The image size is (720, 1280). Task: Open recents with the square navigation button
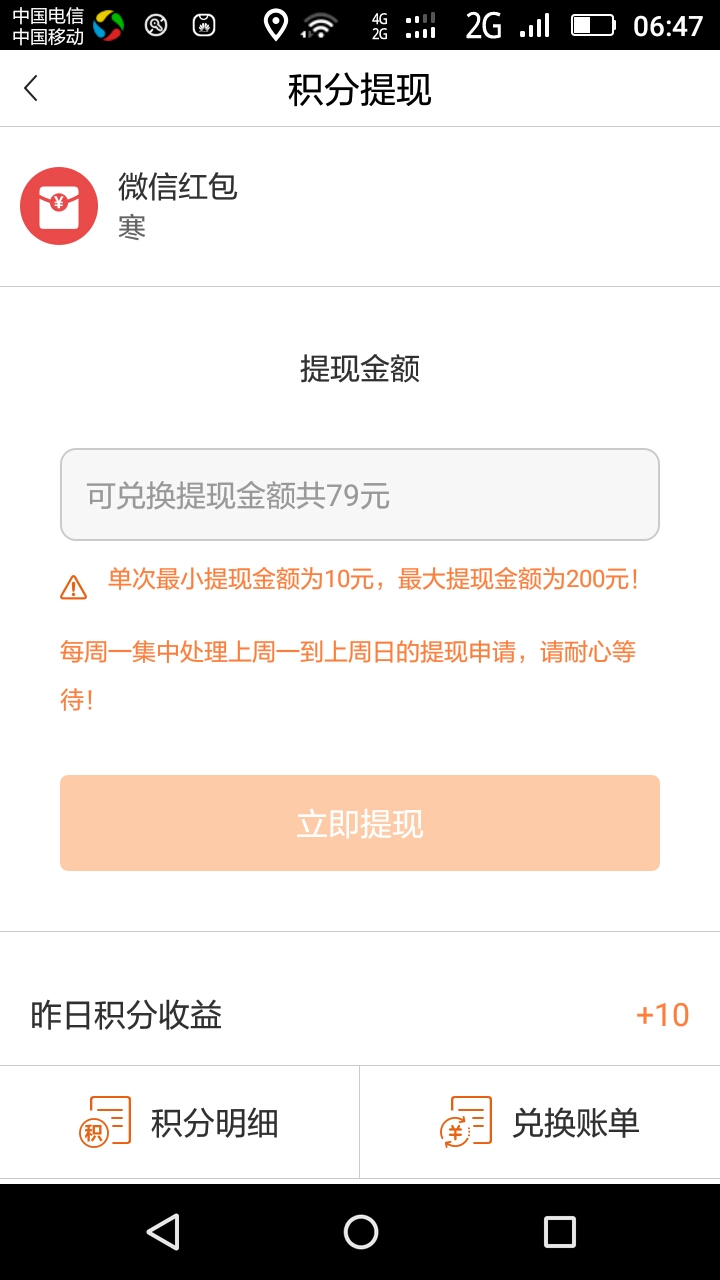click(559, 1231)
